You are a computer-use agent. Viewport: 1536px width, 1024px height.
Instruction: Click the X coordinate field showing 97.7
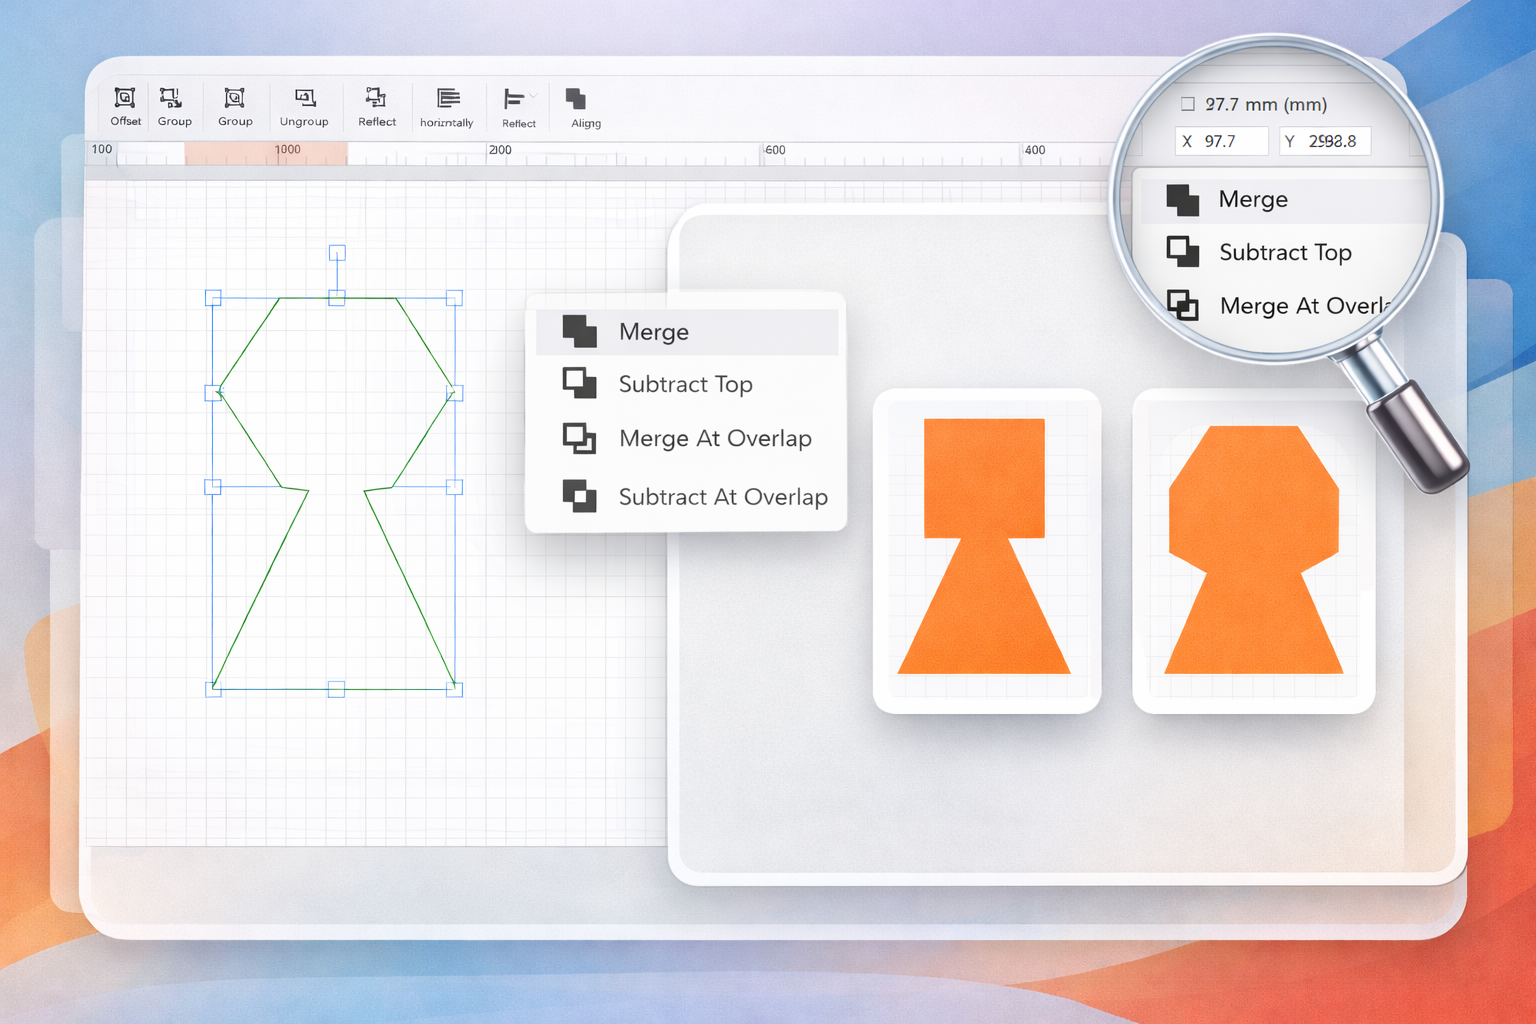click(x=1221, y=142)
